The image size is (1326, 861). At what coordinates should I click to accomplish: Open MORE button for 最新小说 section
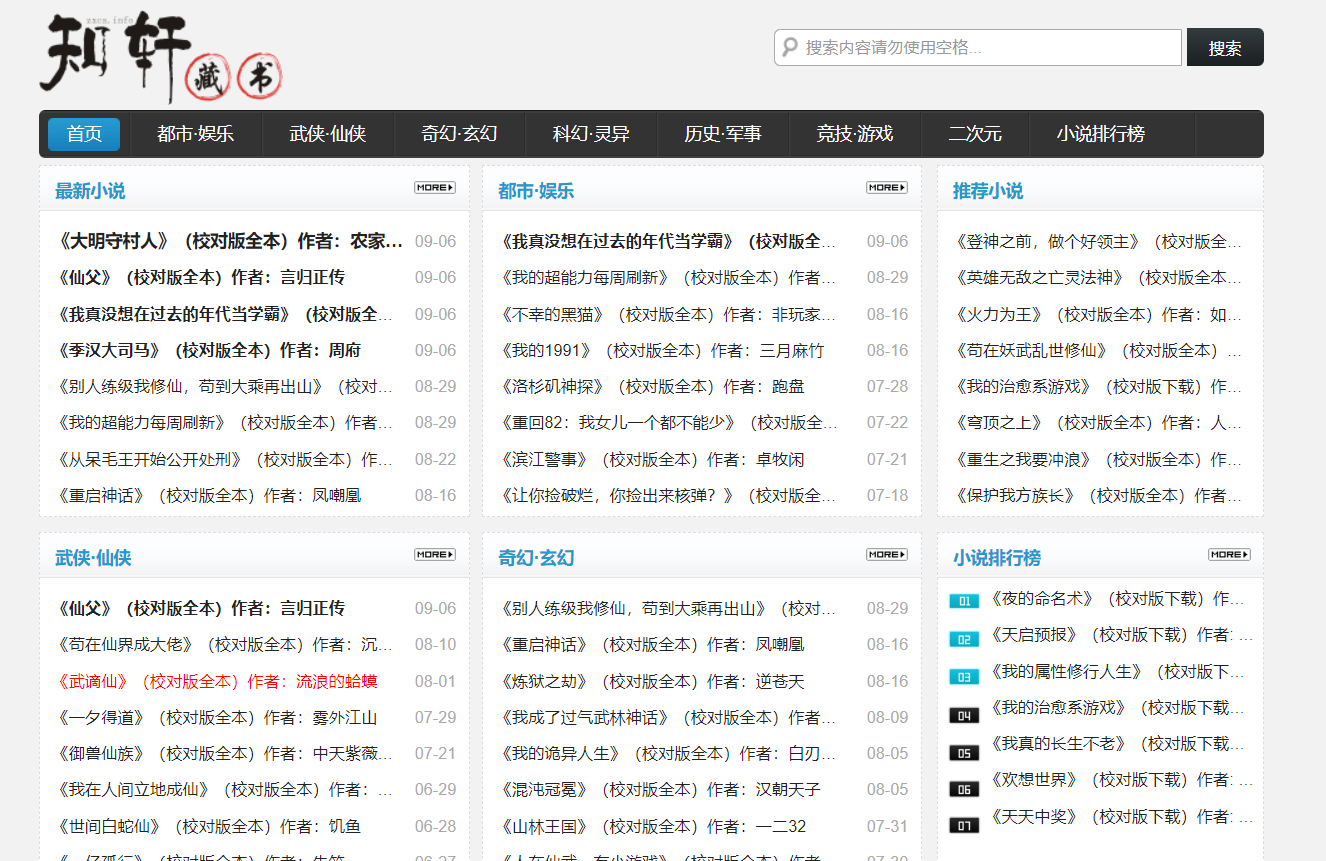(x=435, y=187)
